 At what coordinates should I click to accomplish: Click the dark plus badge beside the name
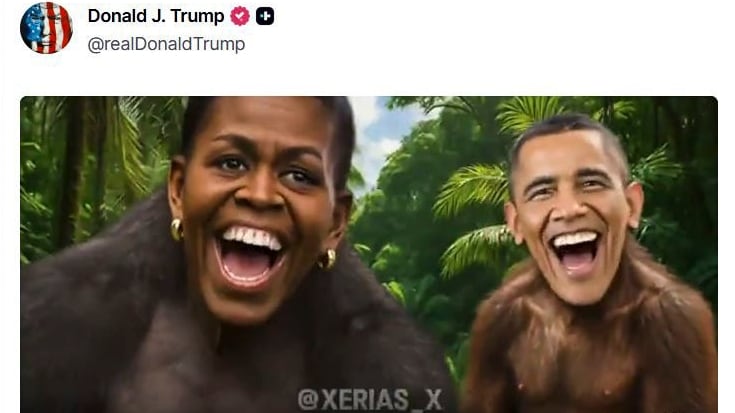(x=265, y=16)
